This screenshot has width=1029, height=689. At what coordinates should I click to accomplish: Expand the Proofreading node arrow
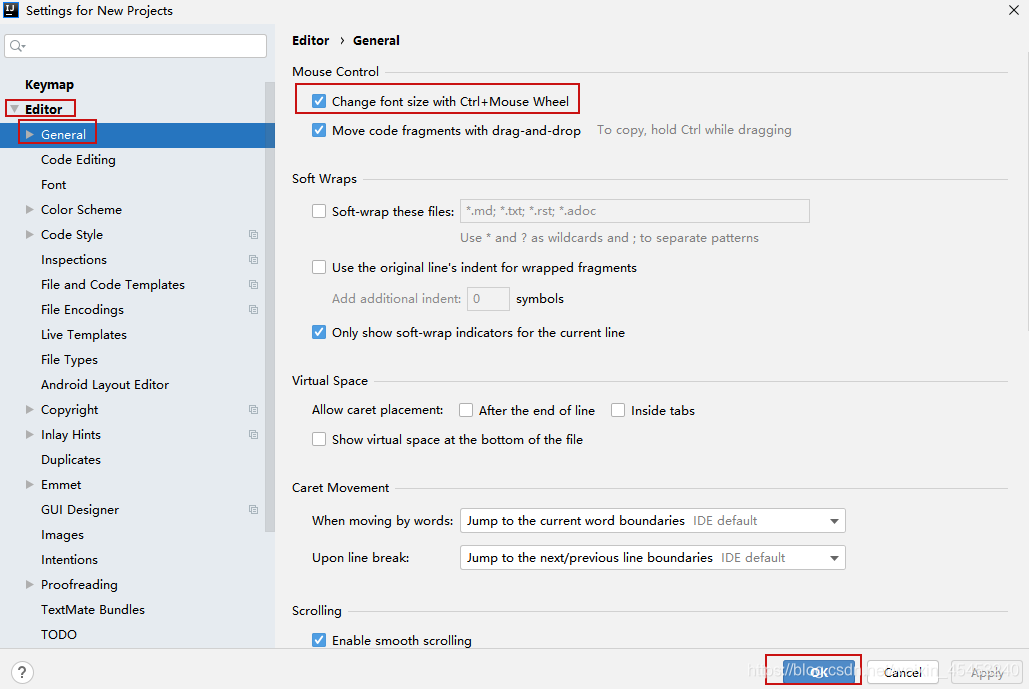click(x=30, y=584)
